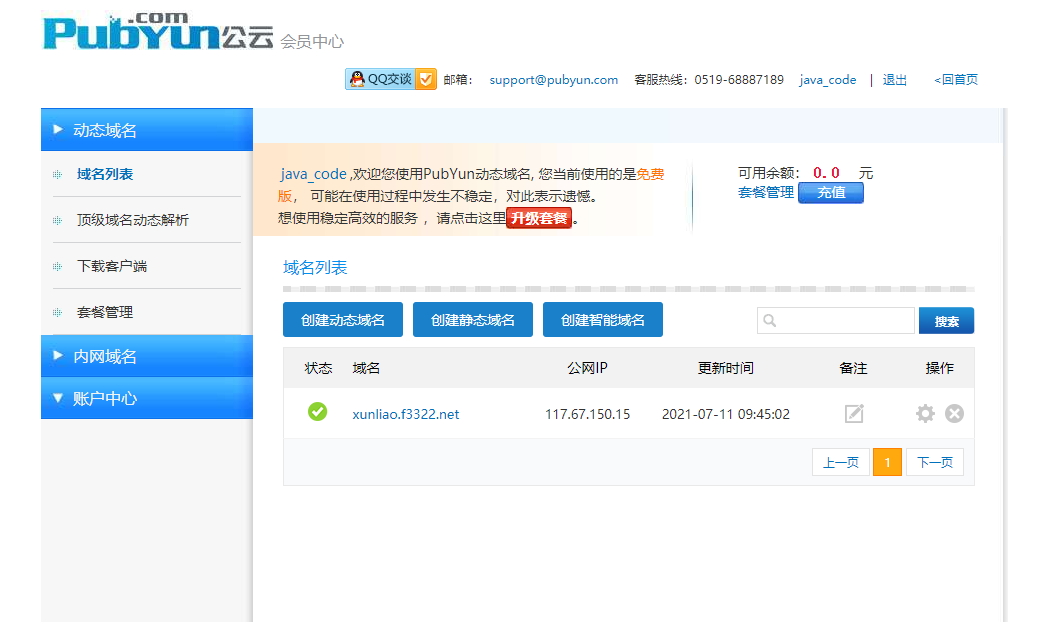Log out using the 退出 link
This screenshot has width=1057, height=622.
pyautogui.click(x=893, y=79)
